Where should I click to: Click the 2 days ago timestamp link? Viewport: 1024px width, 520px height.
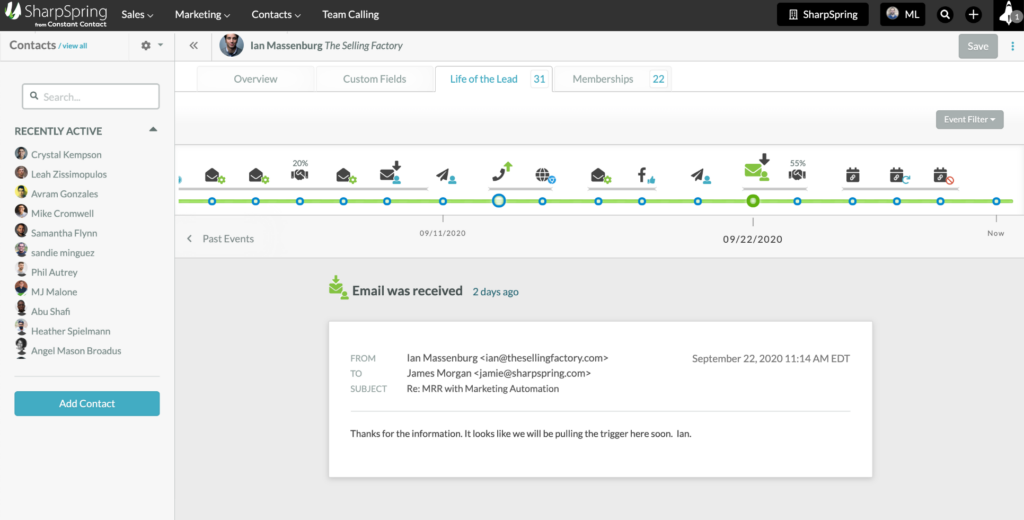pos(495,292)
